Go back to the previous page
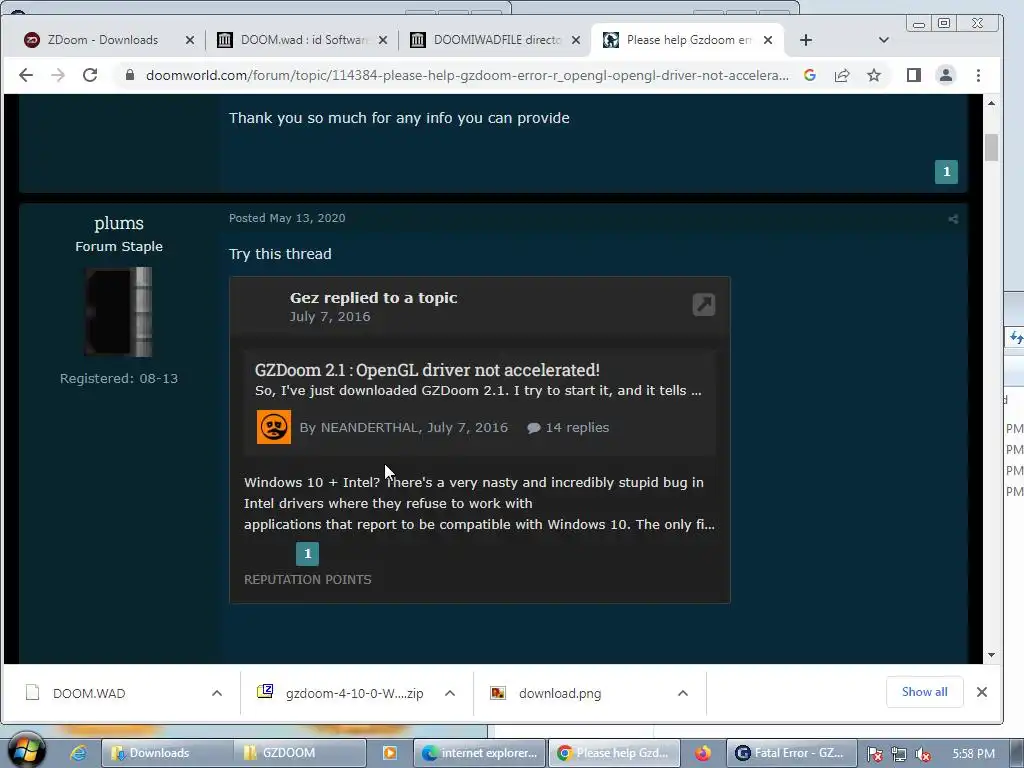 click(x=26, y=75)
